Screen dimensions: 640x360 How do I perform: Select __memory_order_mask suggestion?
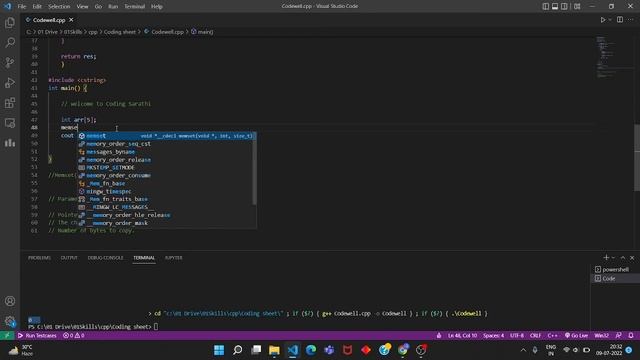tap(165, 223)
